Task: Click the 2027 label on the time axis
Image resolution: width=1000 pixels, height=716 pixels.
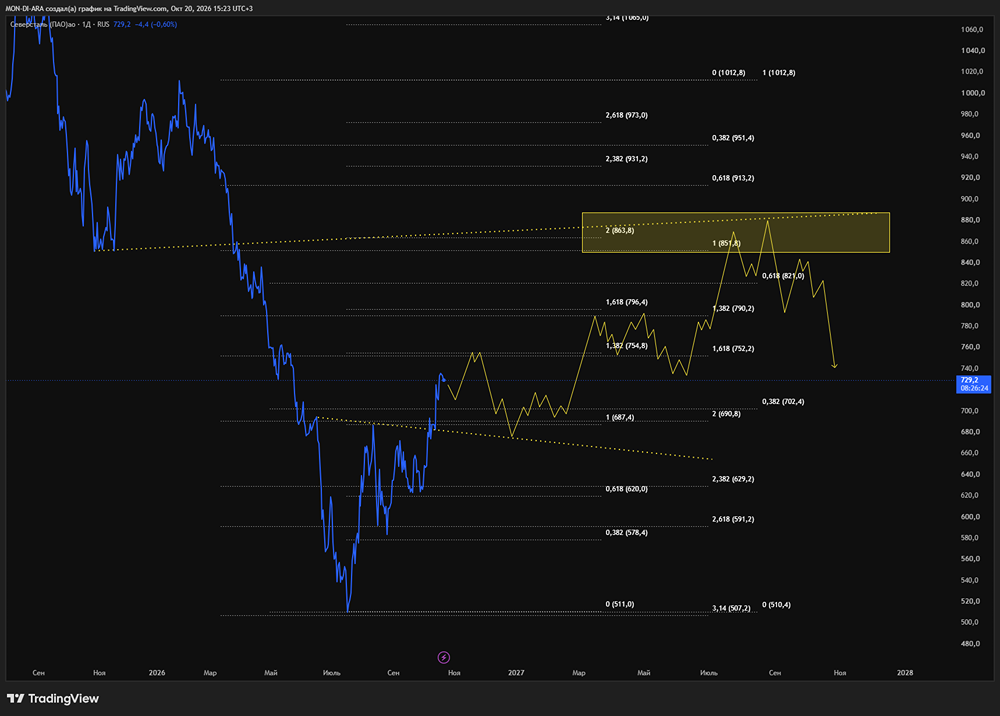Action: tap(516, 673)
